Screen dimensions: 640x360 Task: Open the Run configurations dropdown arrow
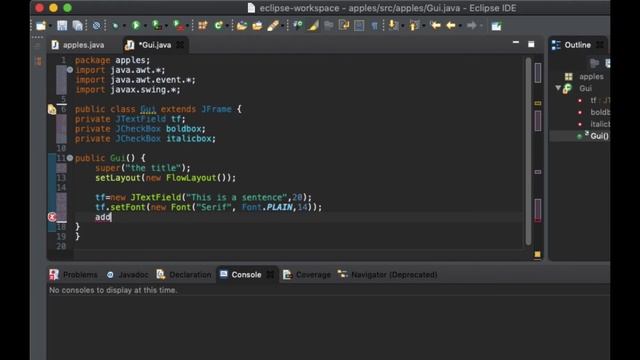click(145, 26)
